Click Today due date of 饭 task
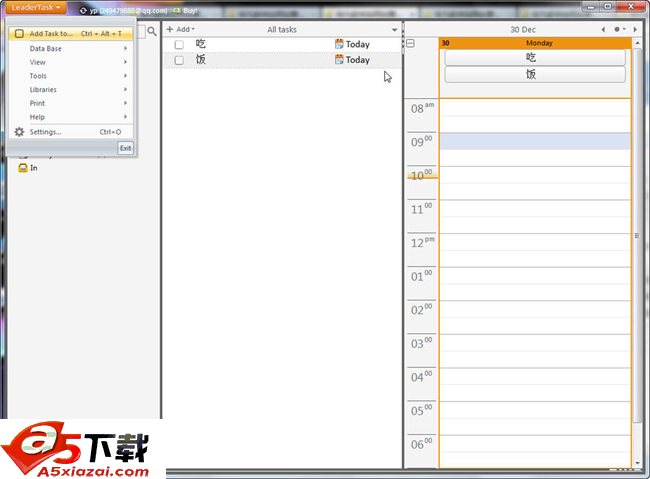Image resolution: width=650 pixels, height=479 pixels. coord(358,60)
